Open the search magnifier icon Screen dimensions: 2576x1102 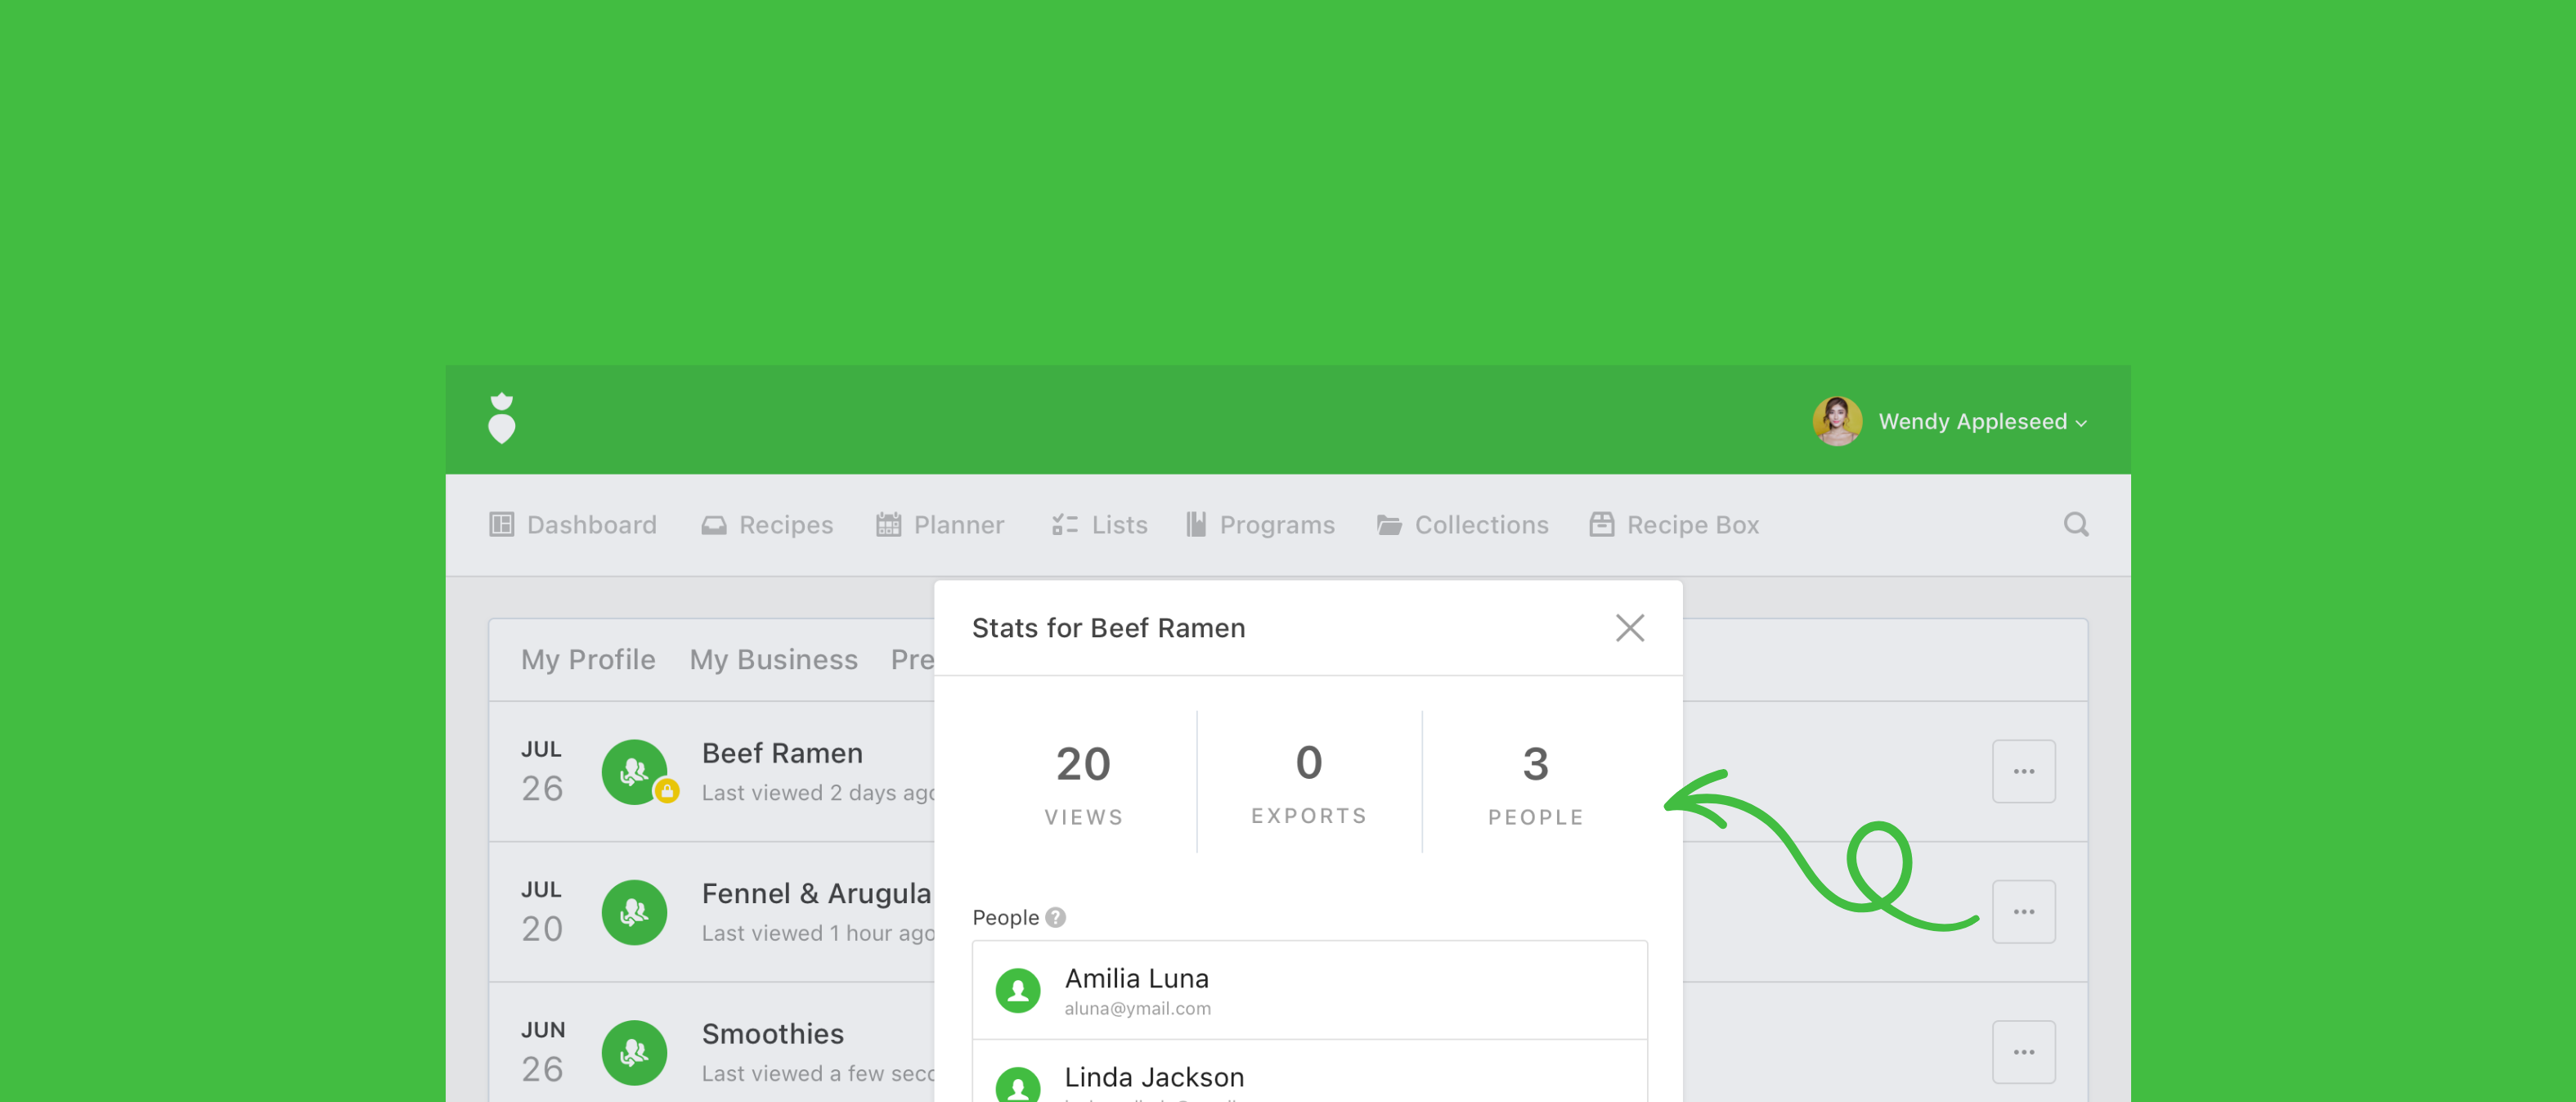(2076, 524)
